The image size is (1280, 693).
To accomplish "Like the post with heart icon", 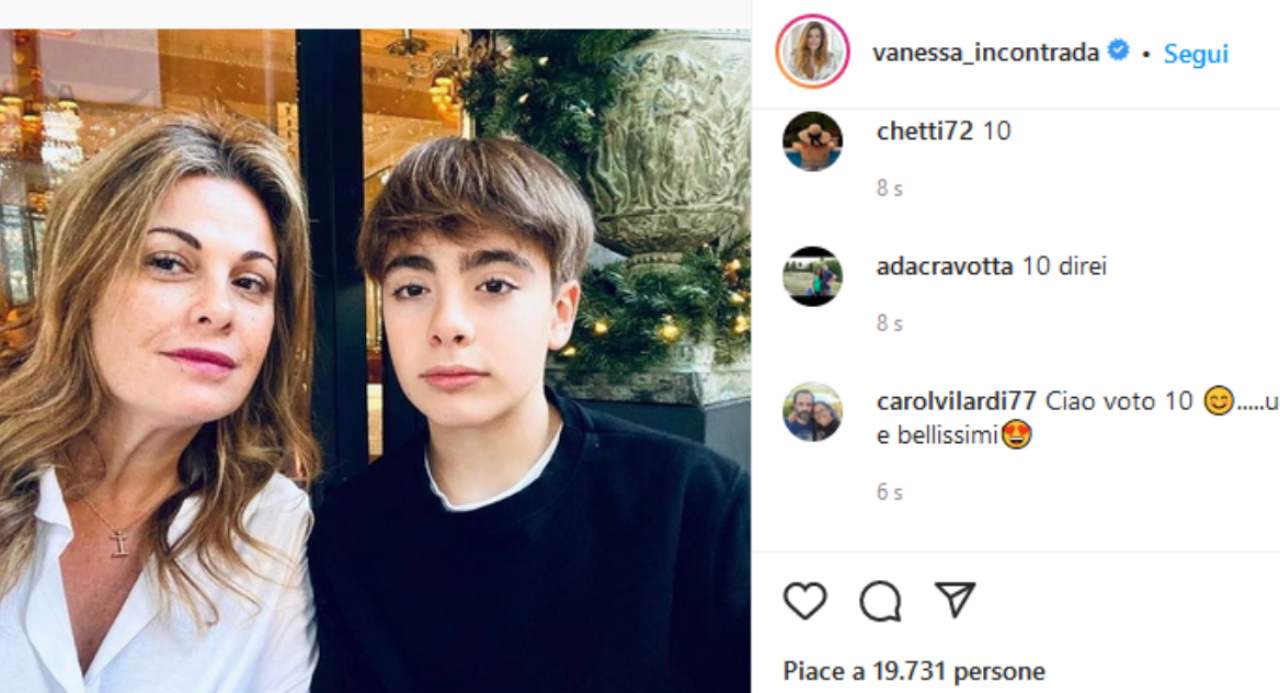I will tap(805, 600).
